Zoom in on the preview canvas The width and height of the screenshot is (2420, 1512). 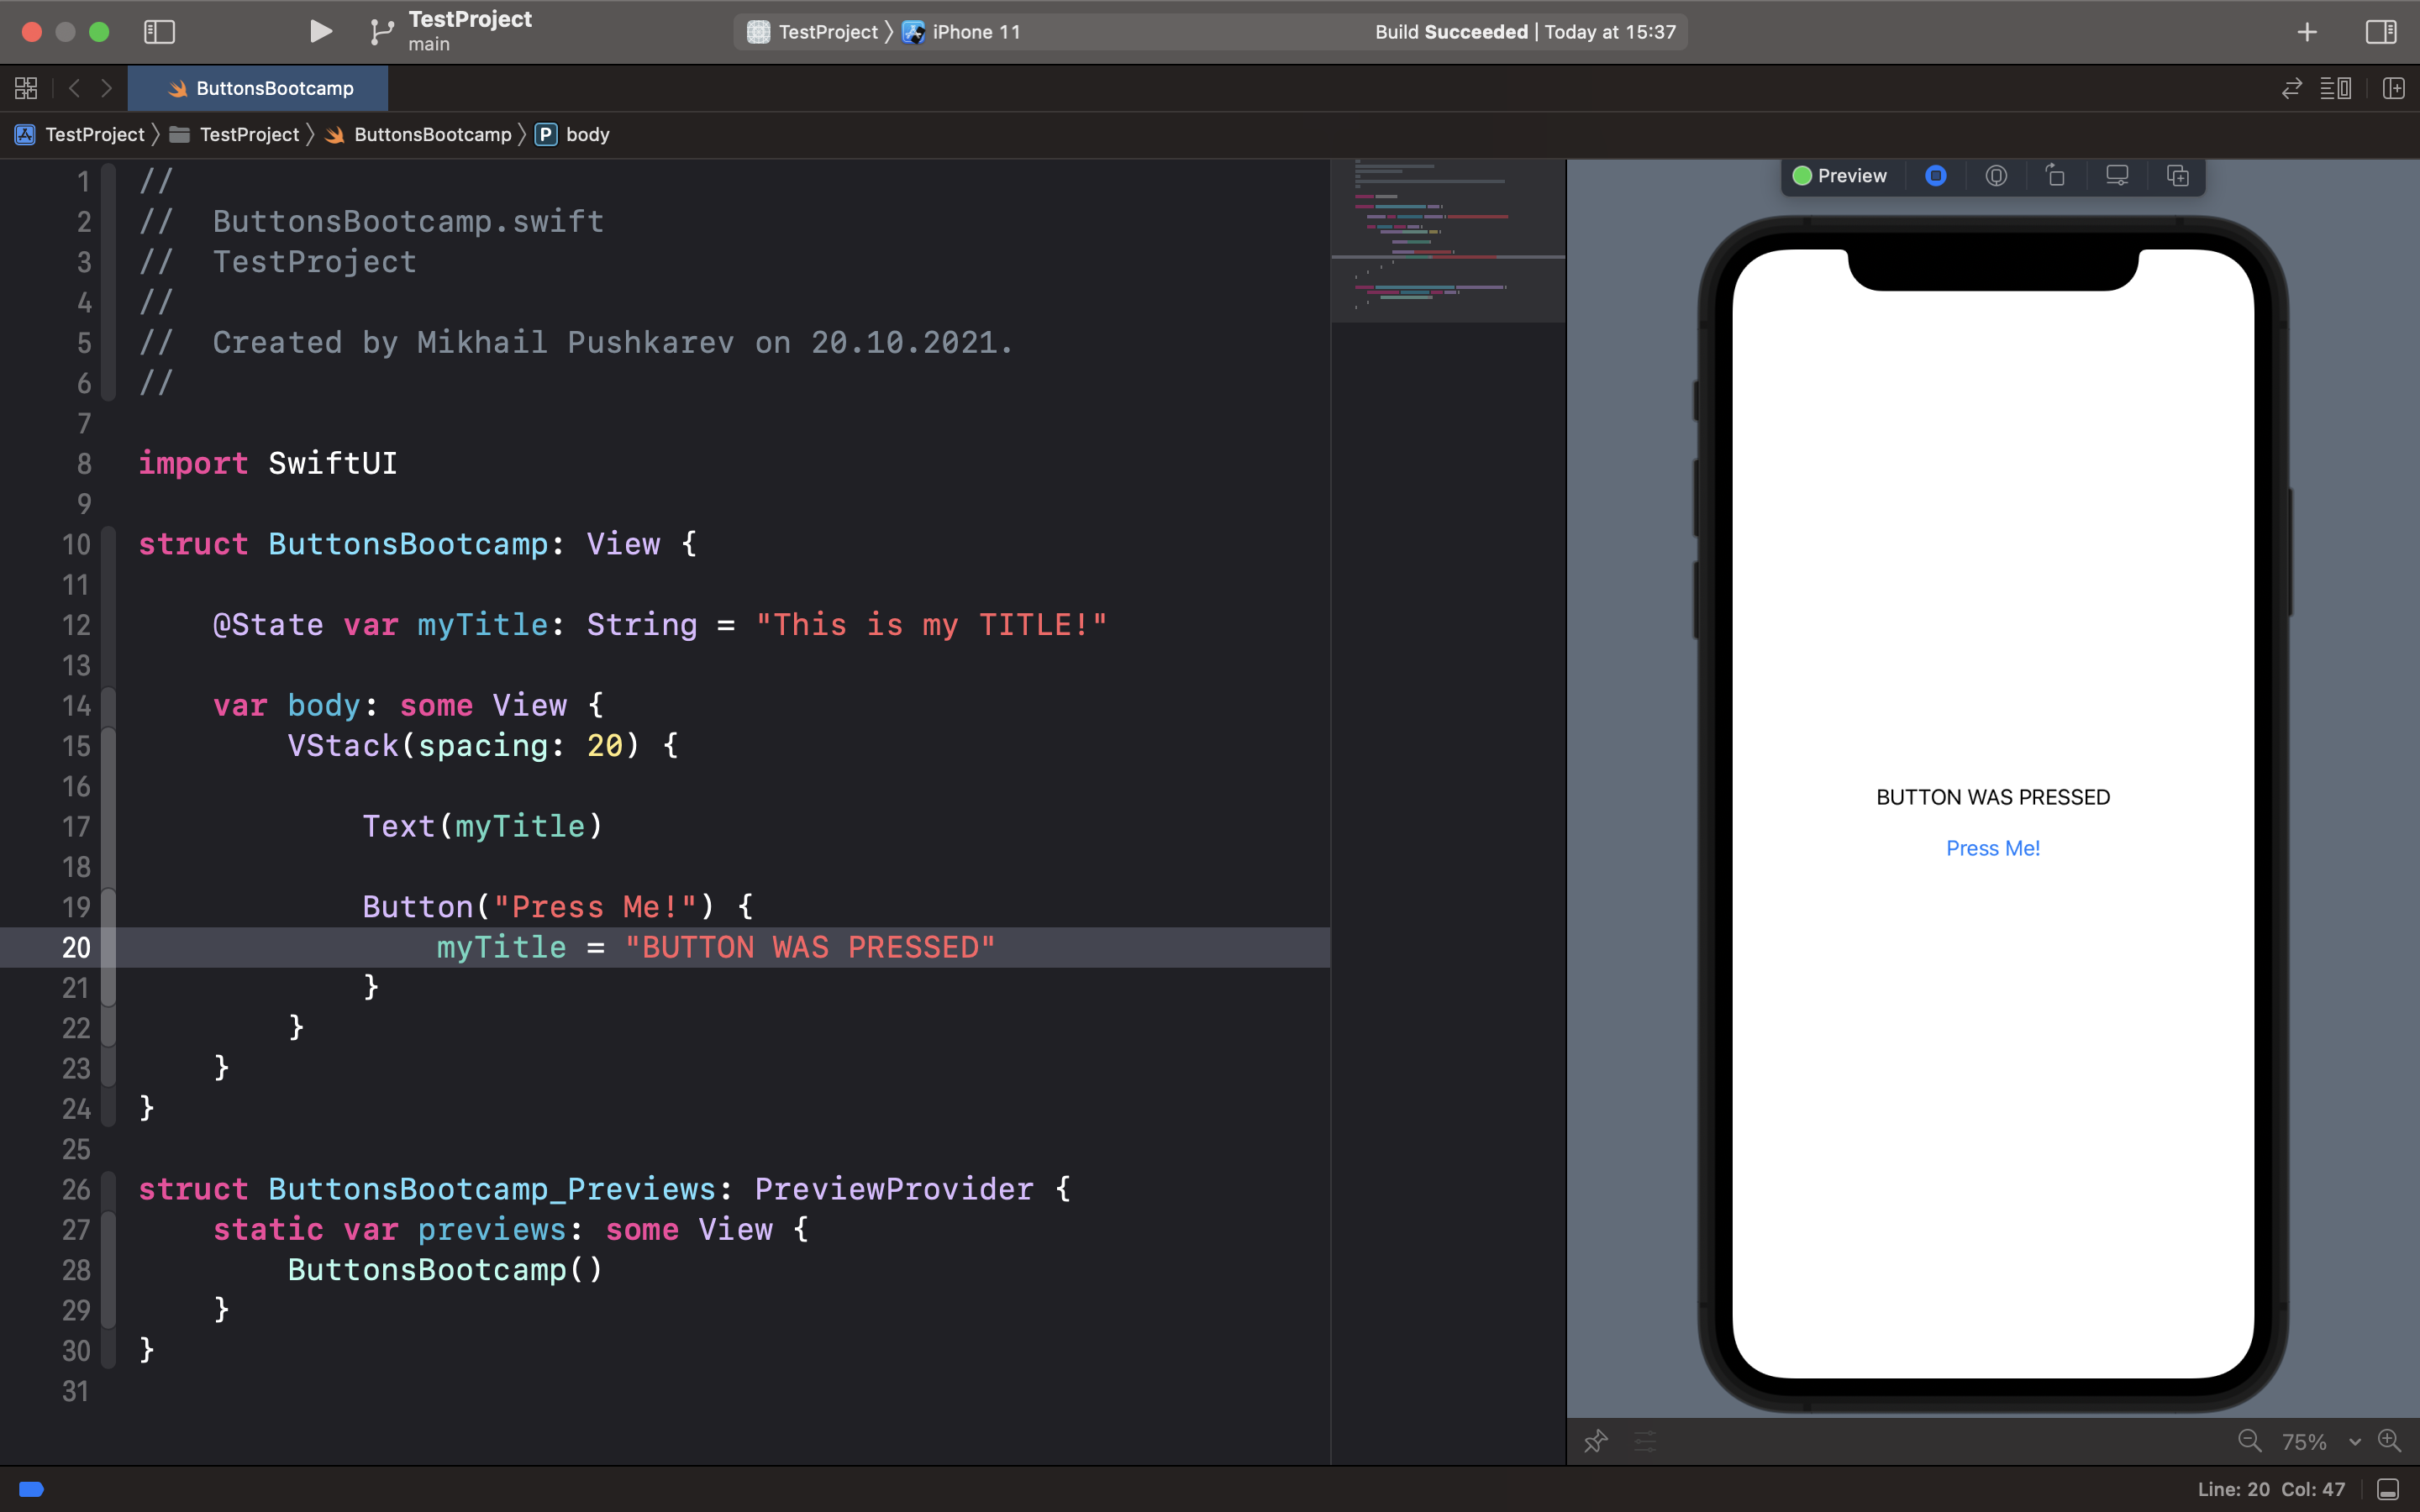(x=2389, y=1441)
